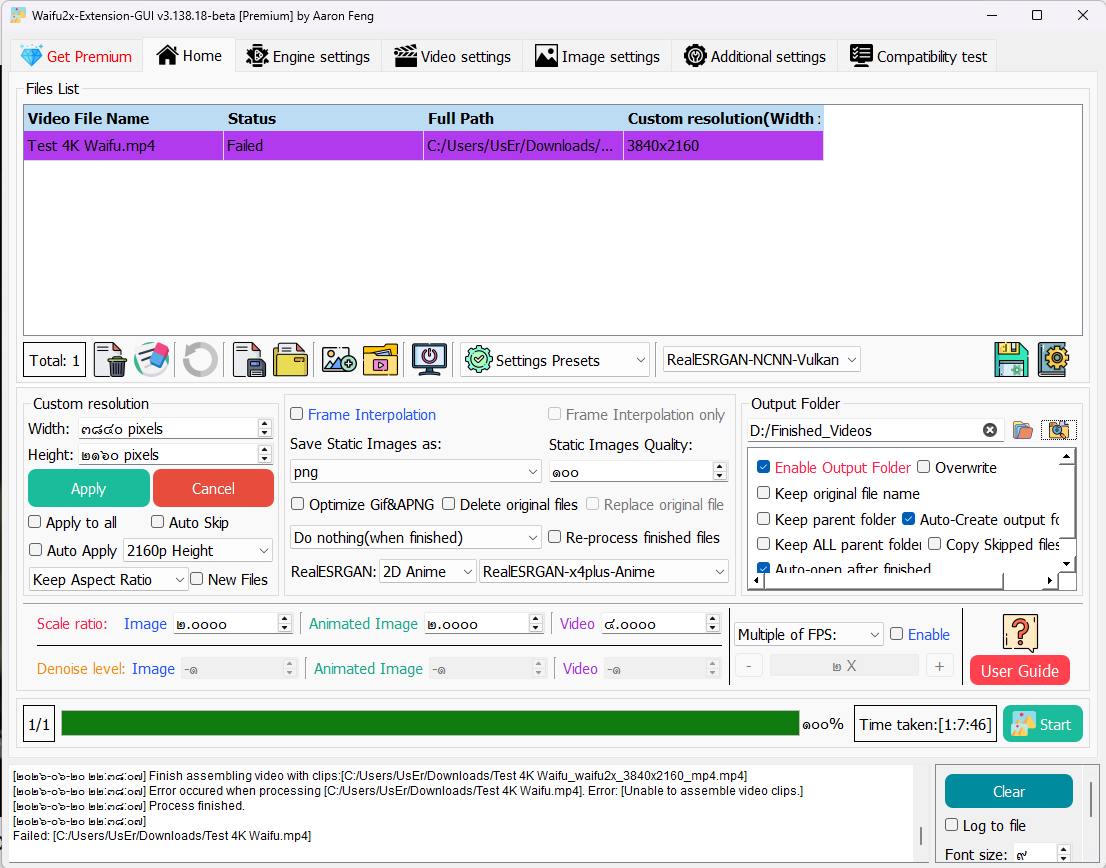Click the Font size stepper arrows
This screenshot has height=868, width=1106.
1064,854
